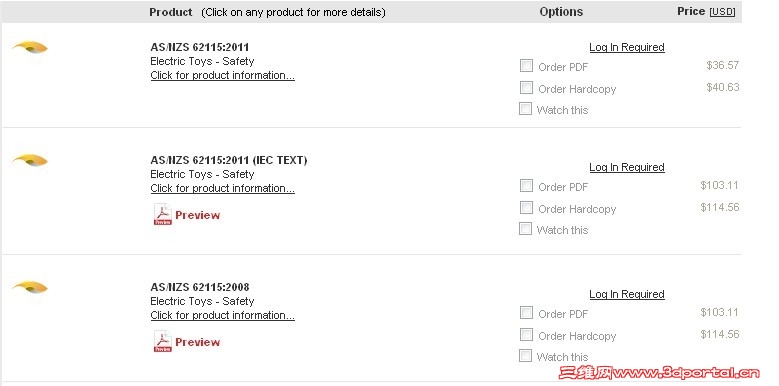
Task: Enable Watch this for the IEC TEXT product
Action: (x=525, y=229)
